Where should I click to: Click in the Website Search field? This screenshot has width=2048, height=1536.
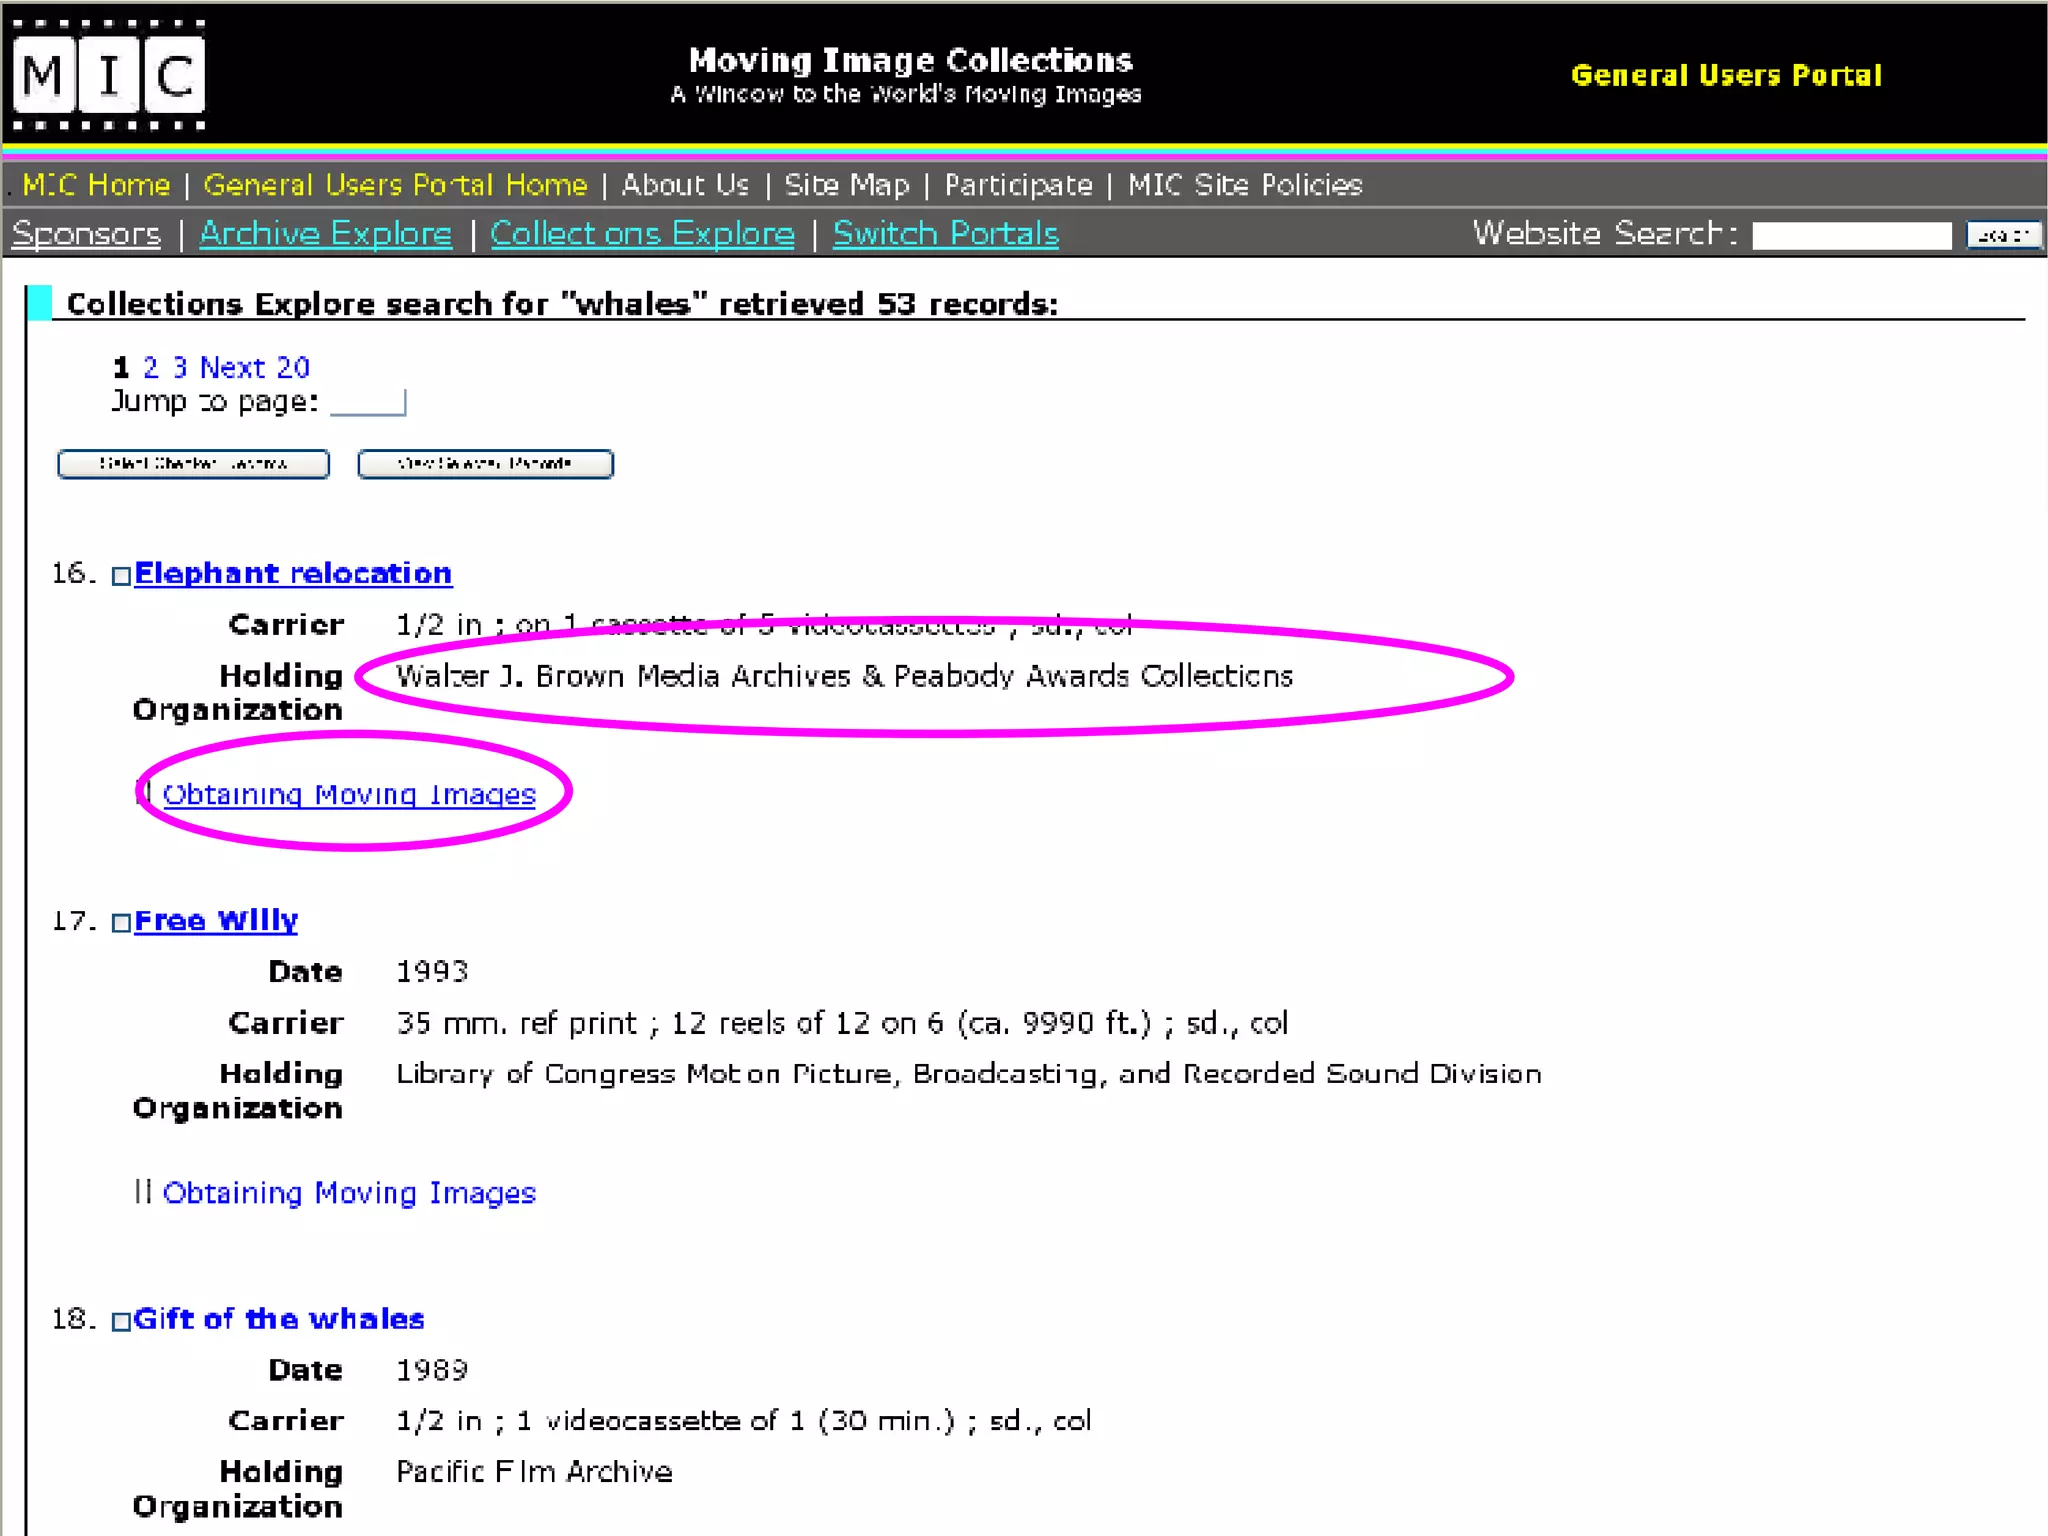click(1851, 236)
